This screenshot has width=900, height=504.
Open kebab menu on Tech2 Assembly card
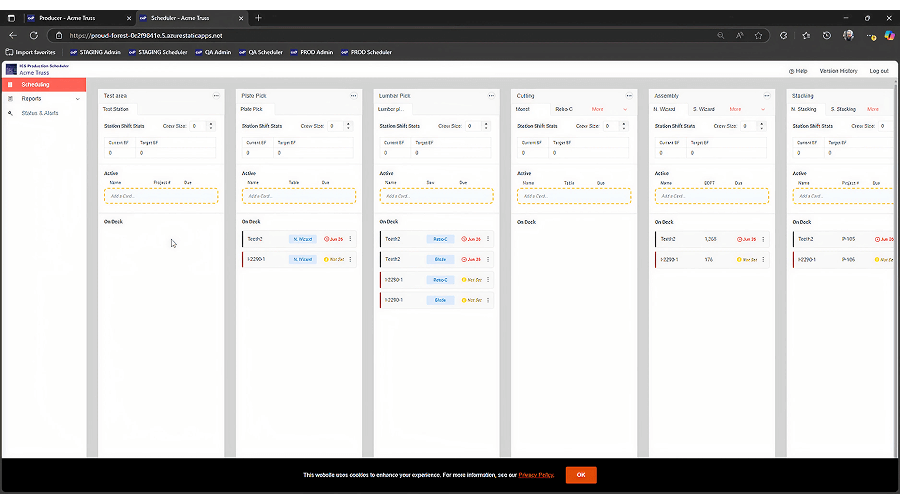click(762, 239)
